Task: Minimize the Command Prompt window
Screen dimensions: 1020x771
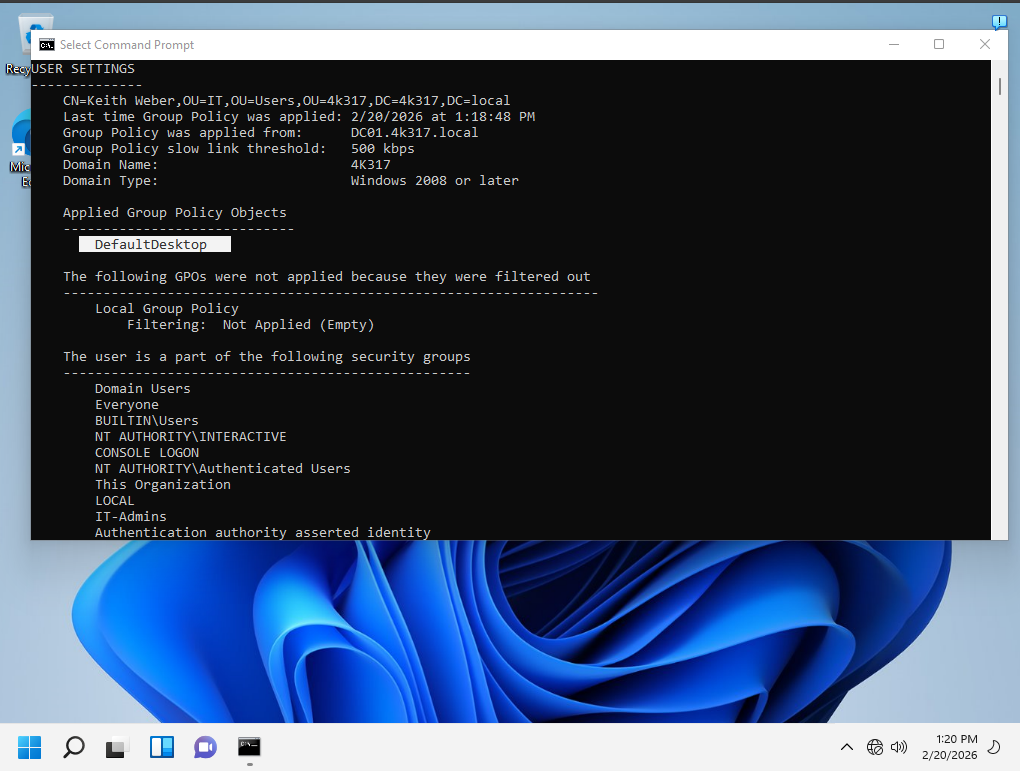Action: click(893, 45)
